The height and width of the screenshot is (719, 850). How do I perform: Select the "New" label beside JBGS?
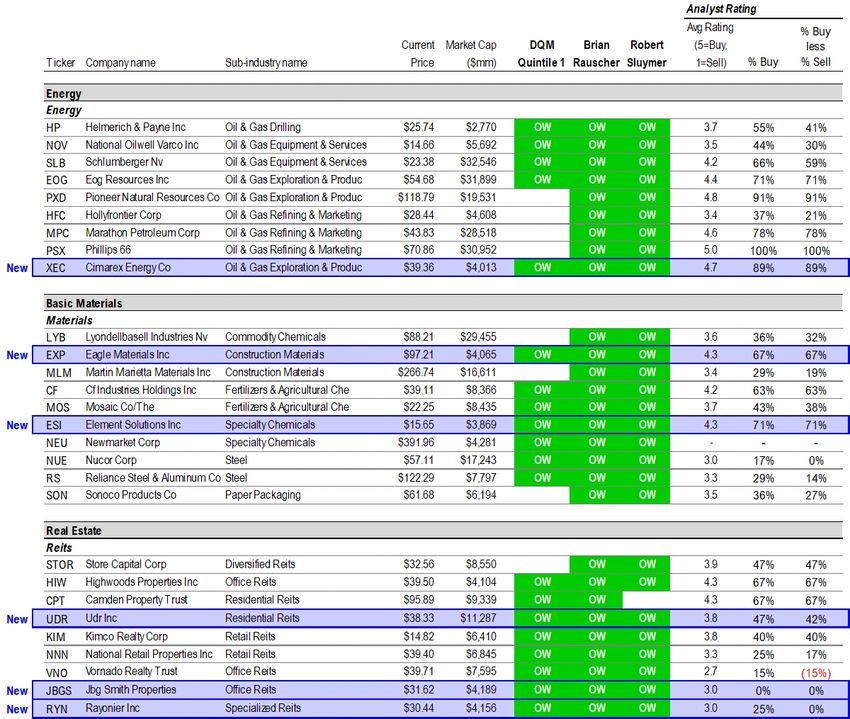coord(17,691)
